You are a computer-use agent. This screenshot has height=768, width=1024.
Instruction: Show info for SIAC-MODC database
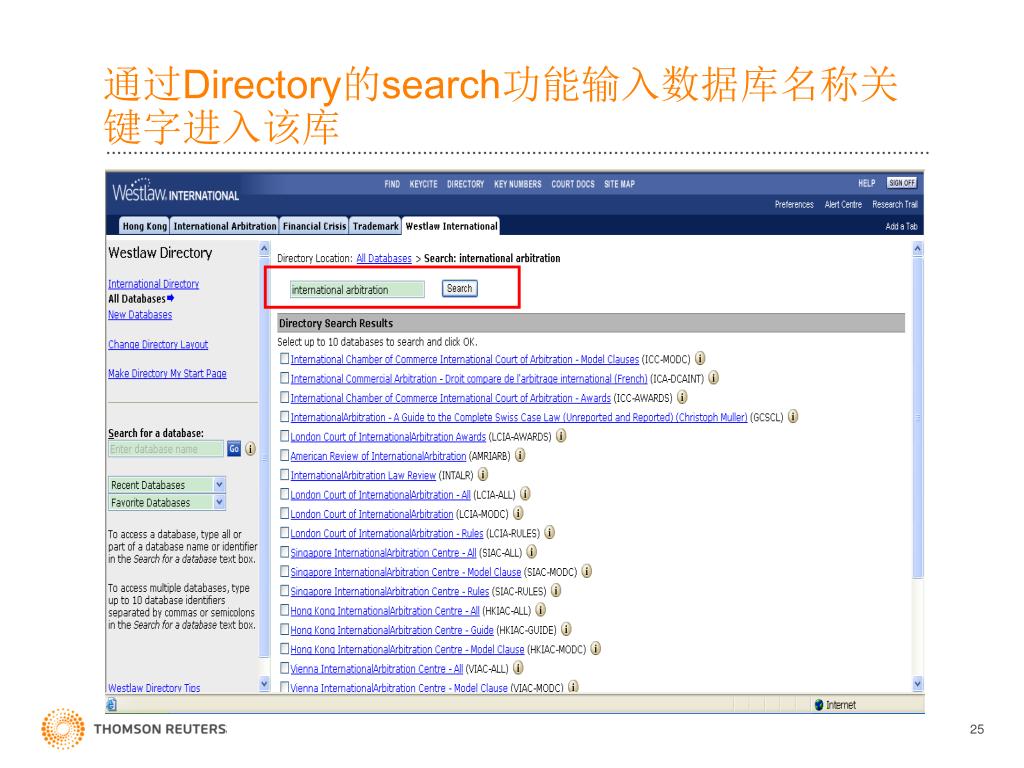pos(588,571)
